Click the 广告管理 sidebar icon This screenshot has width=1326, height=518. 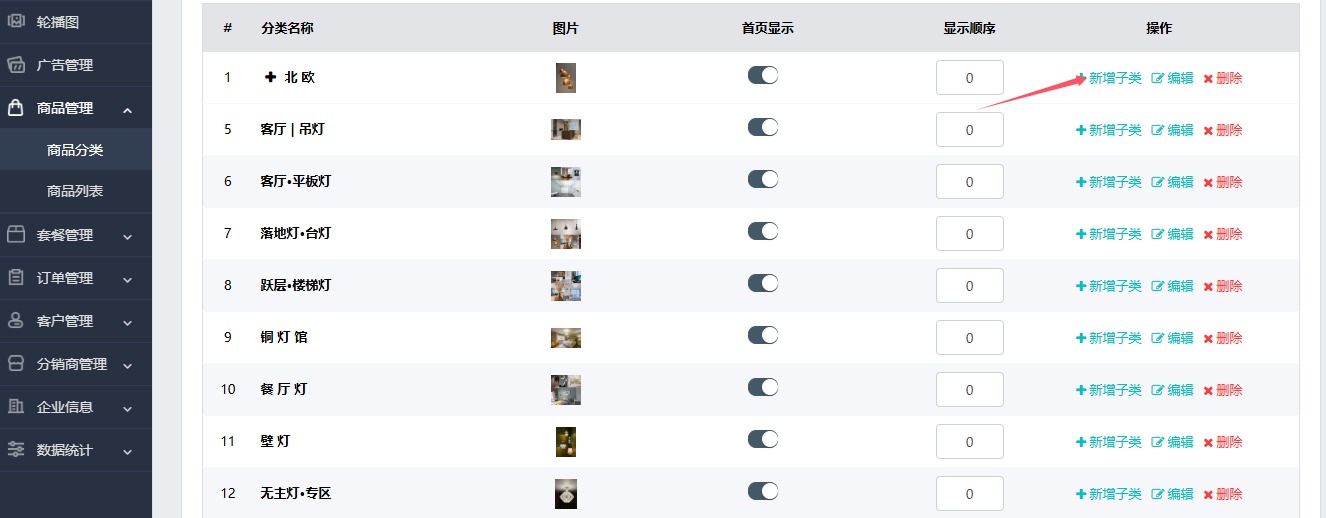point(16,65)
